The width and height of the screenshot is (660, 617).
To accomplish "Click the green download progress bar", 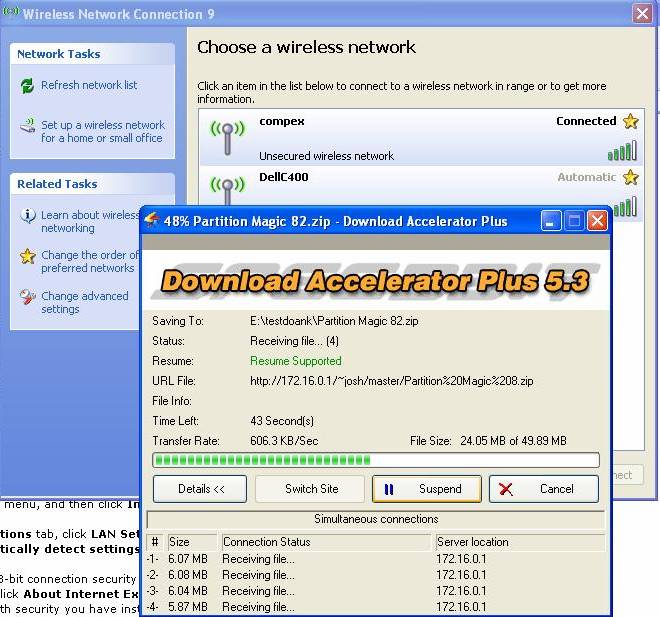I will click(376, 460).
